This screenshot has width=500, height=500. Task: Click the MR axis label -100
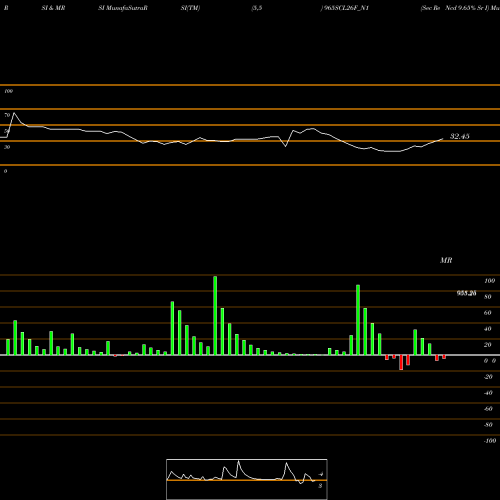coord(490,441)
